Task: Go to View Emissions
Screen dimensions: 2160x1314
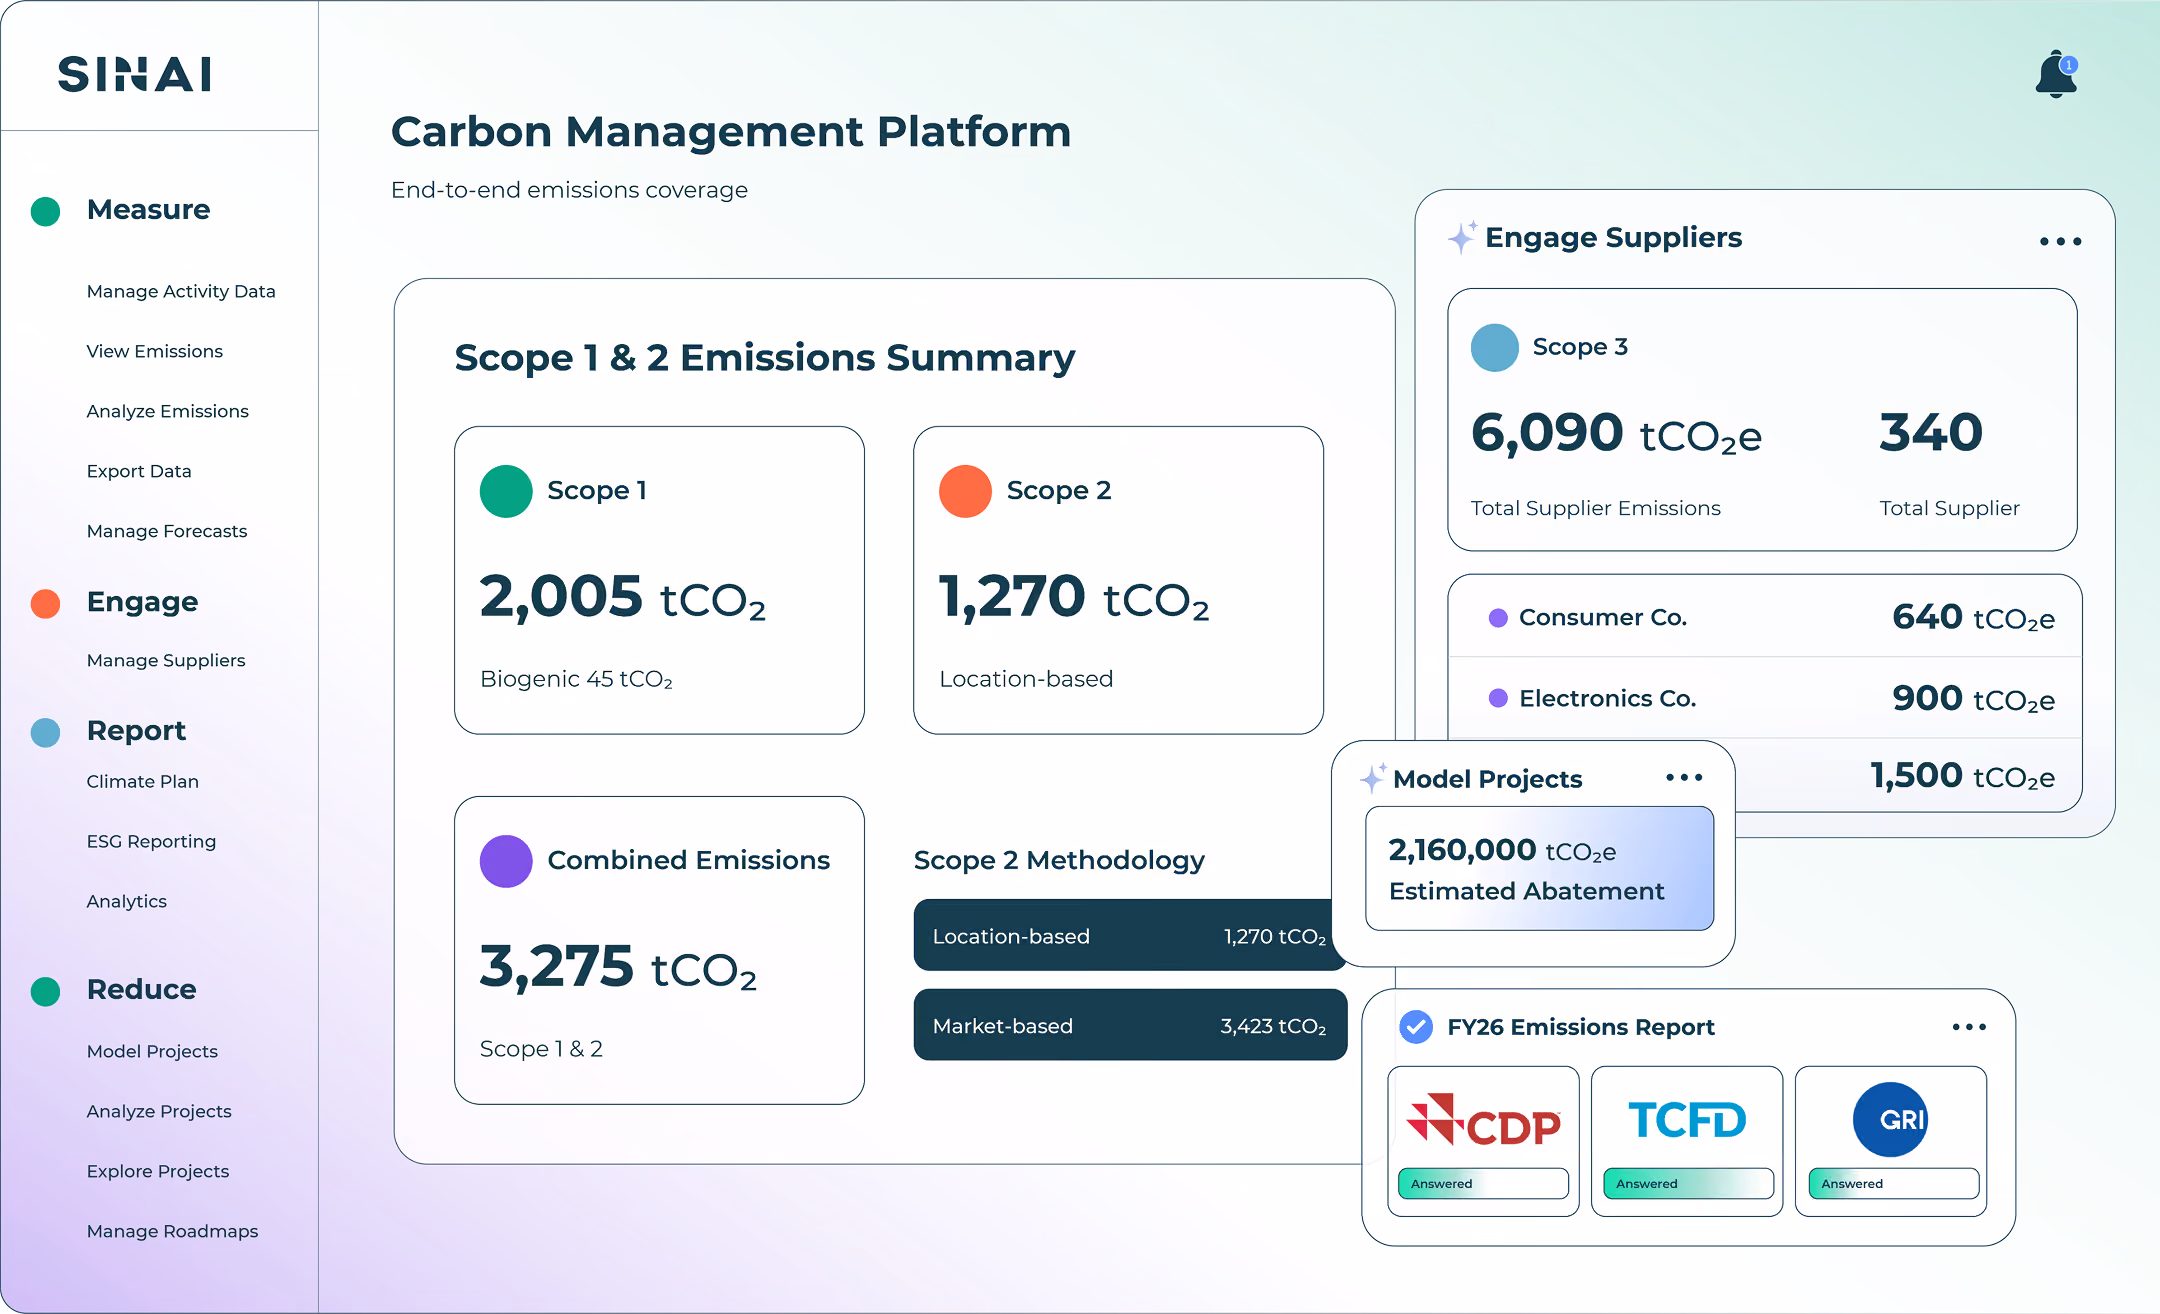Action: coord(155,351)
